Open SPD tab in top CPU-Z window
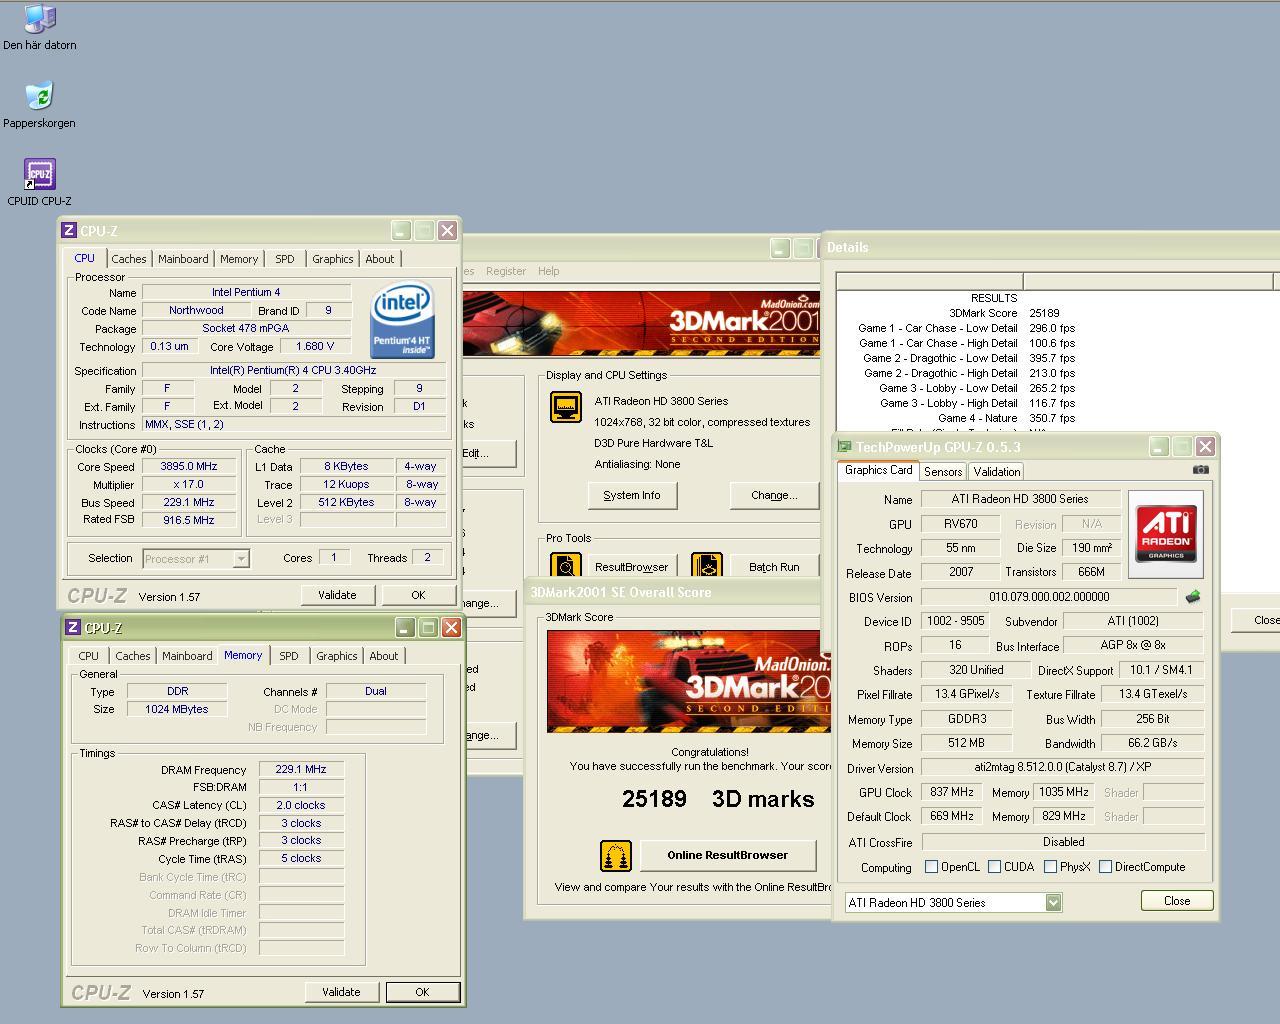 (285, 259)
